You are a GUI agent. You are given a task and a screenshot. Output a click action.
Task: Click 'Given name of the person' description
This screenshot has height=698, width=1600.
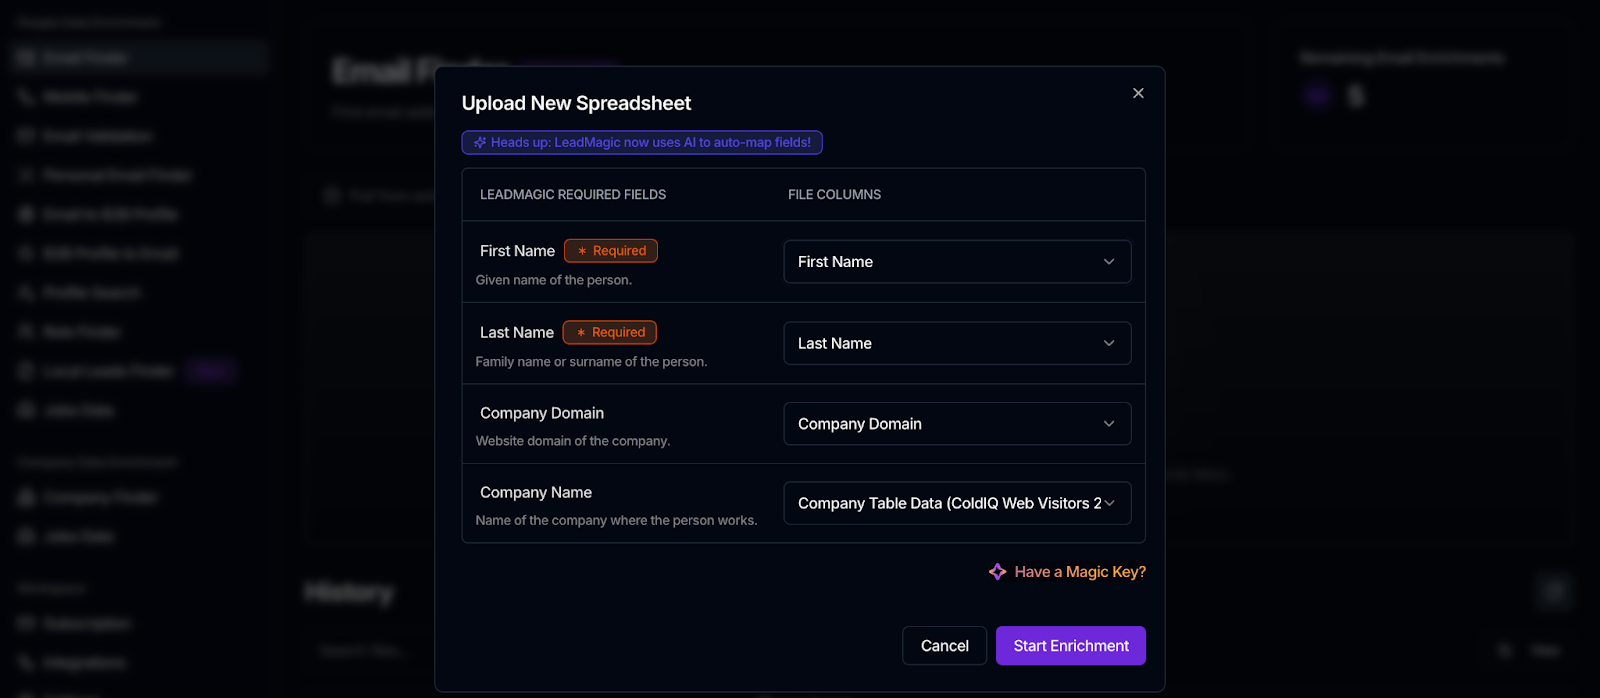pos(554,280)
